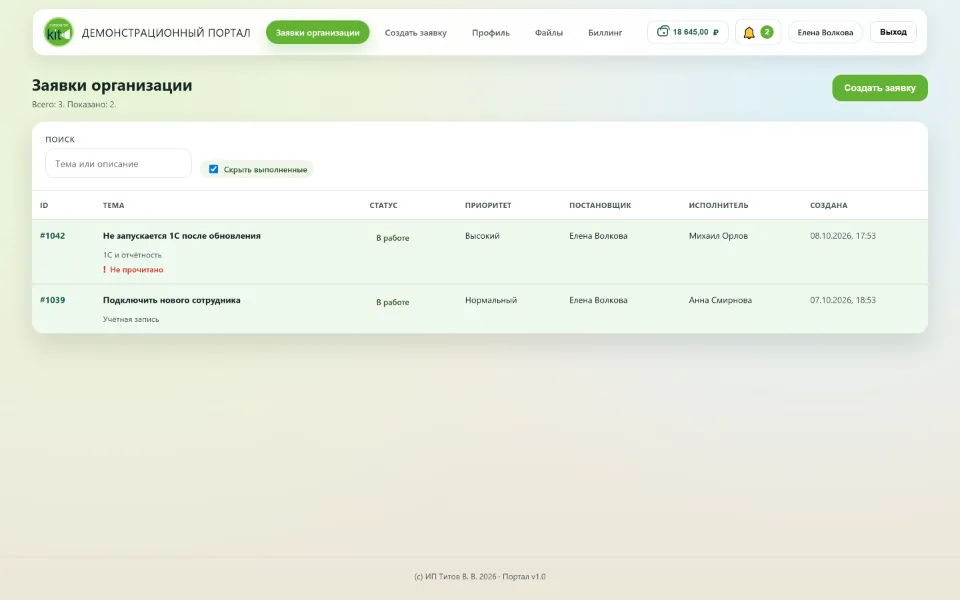Open the Профиль menu item

tap(490, 32)
